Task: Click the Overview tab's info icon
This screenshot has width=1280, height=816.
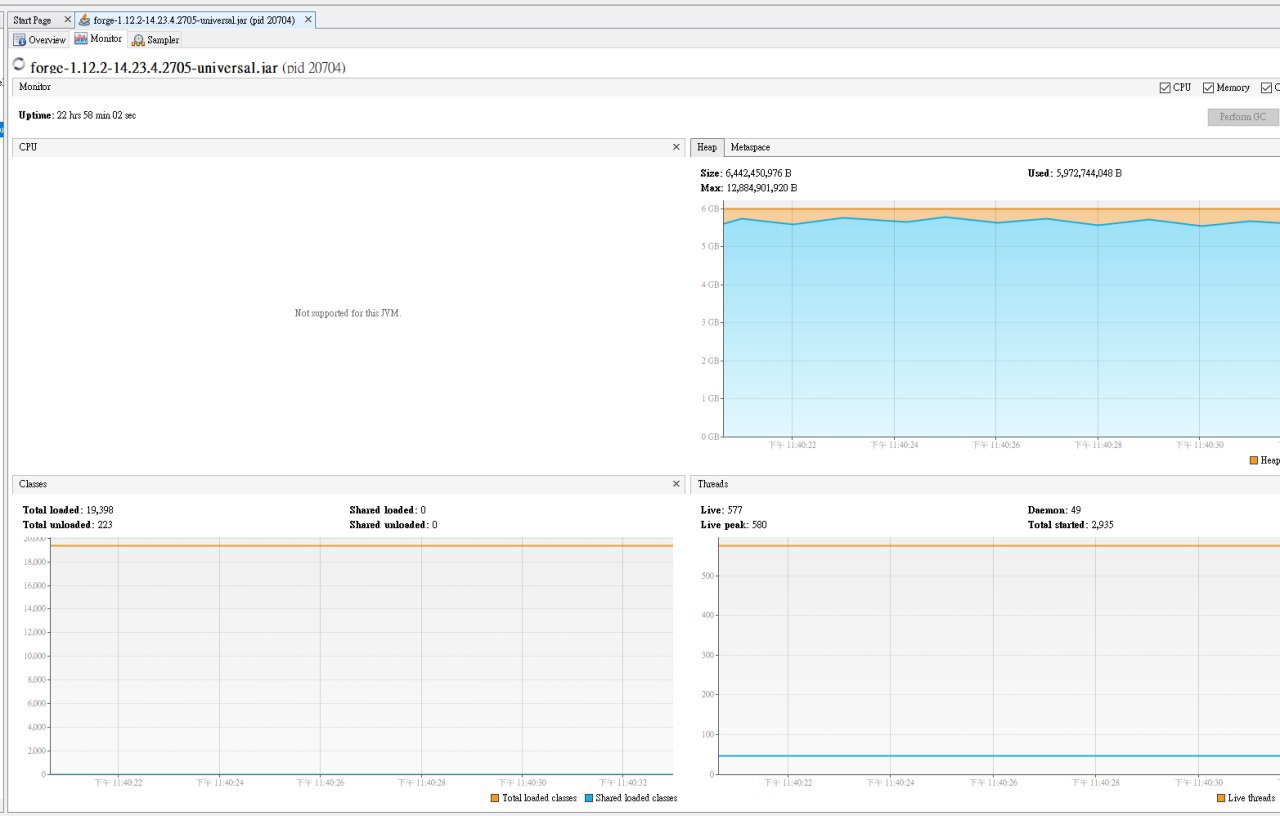Action: click(x=20, y=40)
